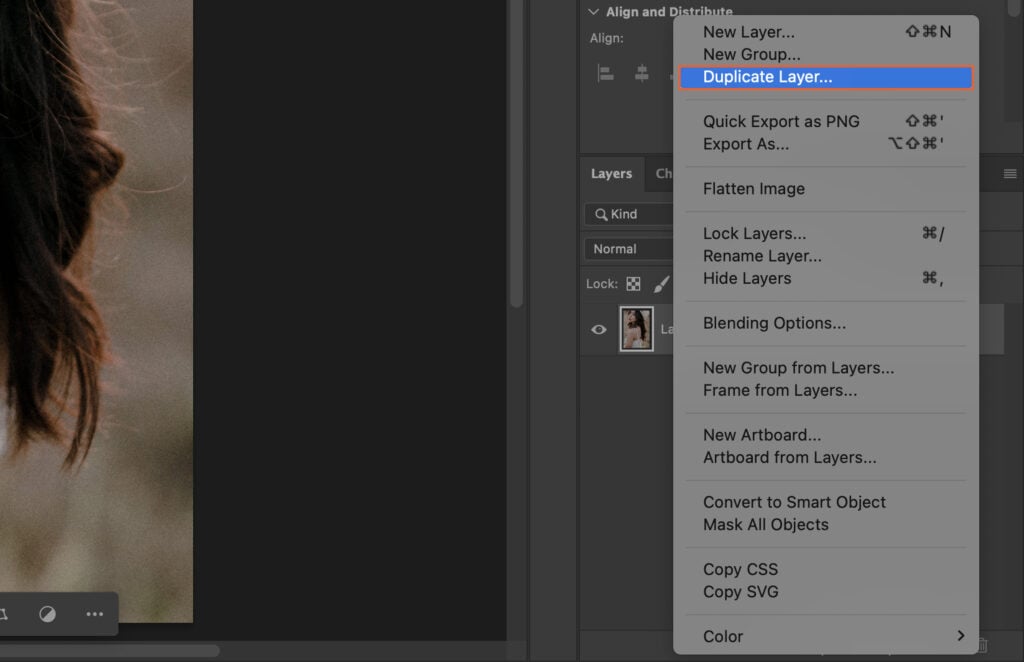
Task: Click the photo layer thumbnail
Action: point(637,328)
